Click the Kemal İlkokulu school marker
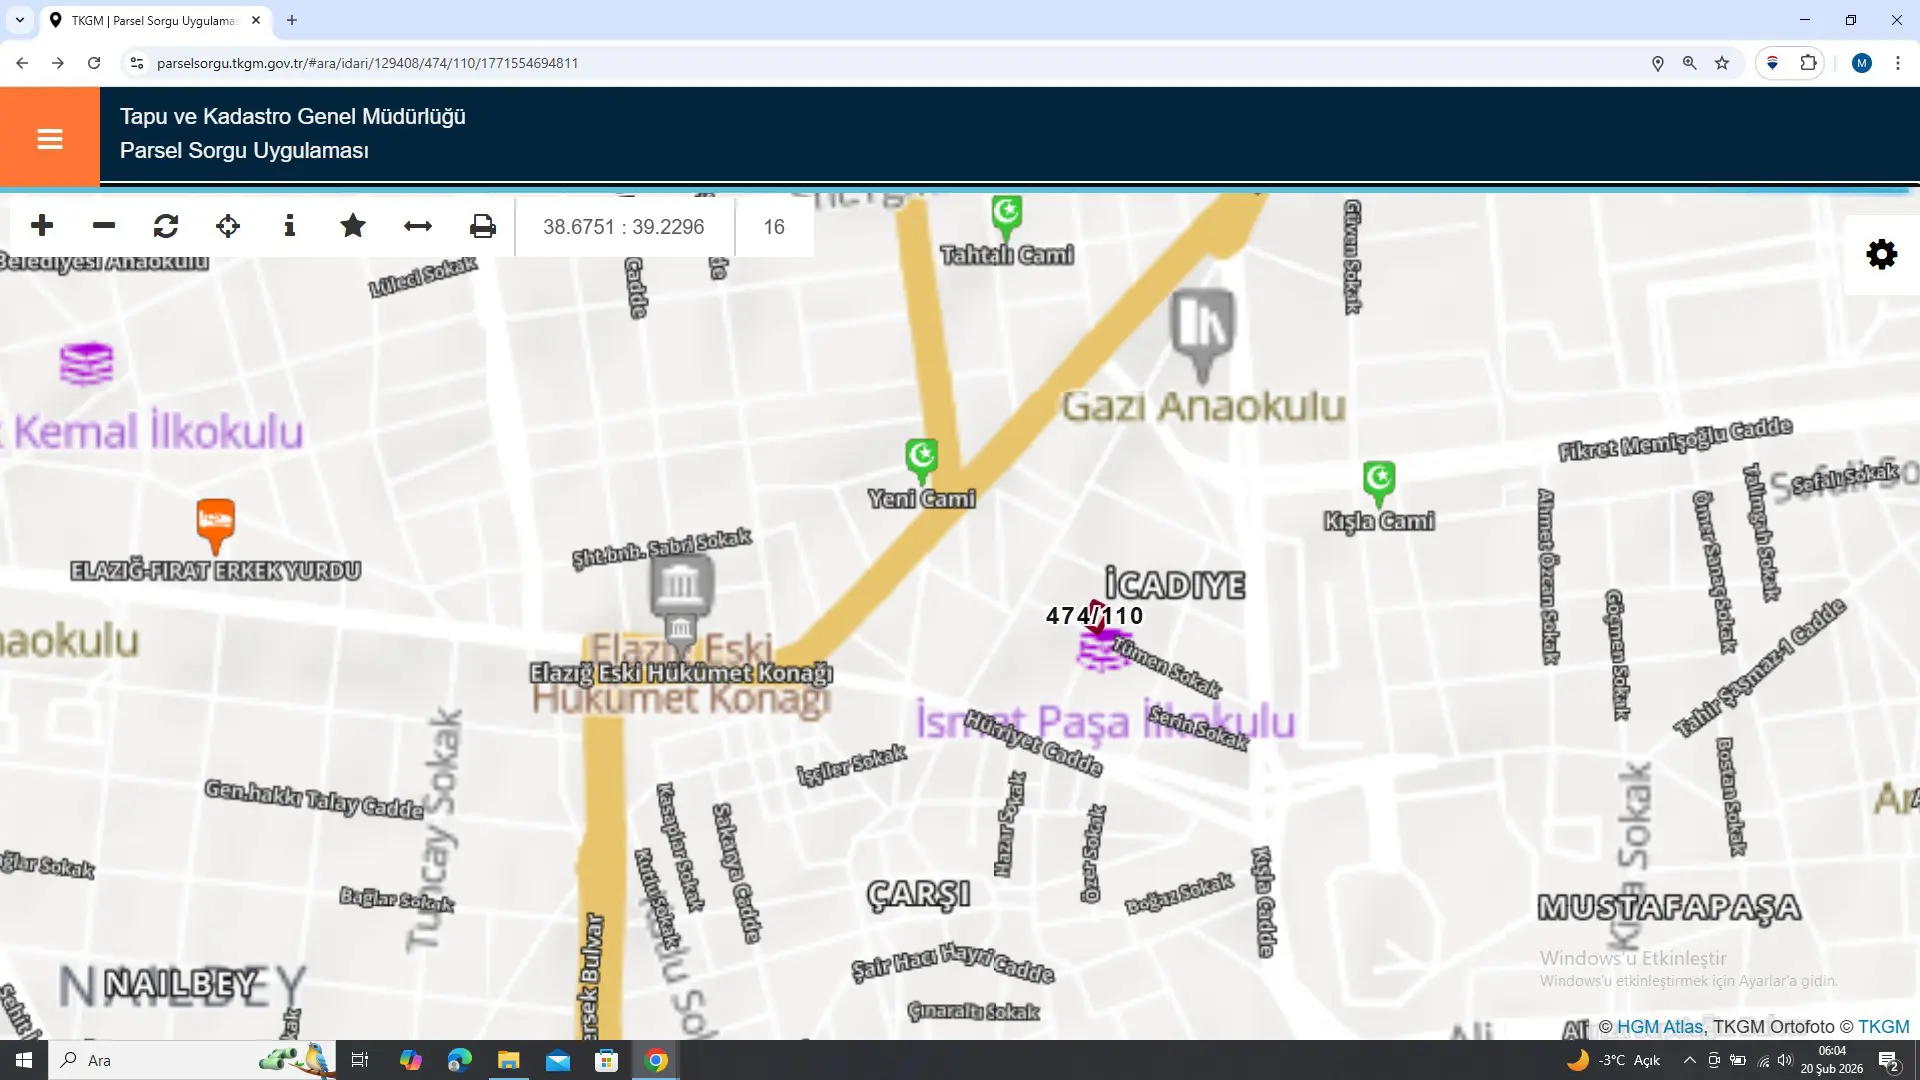 [87, 364]
